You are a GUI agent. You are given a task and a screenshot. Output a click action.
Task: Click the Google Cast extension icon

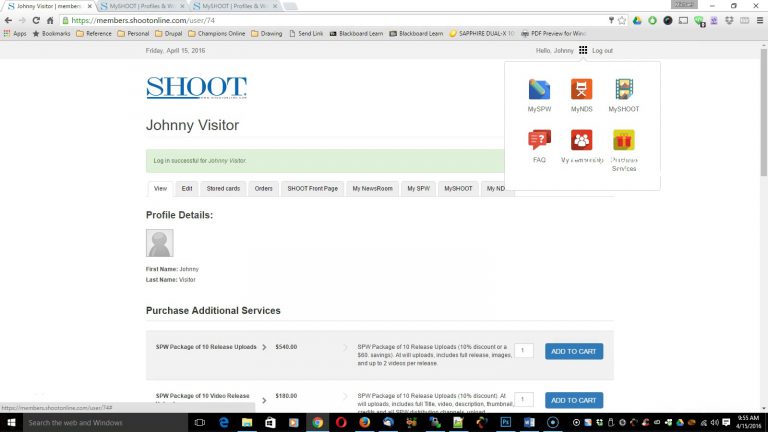[683, 21]
